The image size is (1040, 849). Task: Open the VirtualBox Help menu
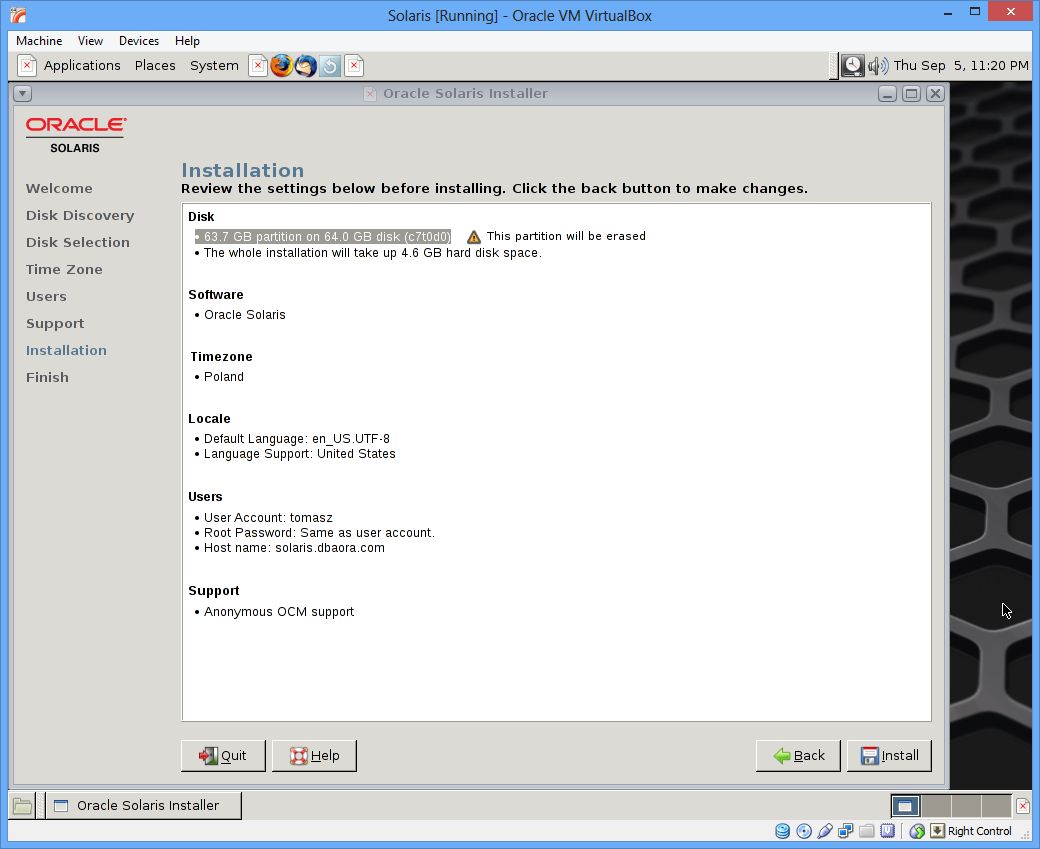click(x=187, y=41)
